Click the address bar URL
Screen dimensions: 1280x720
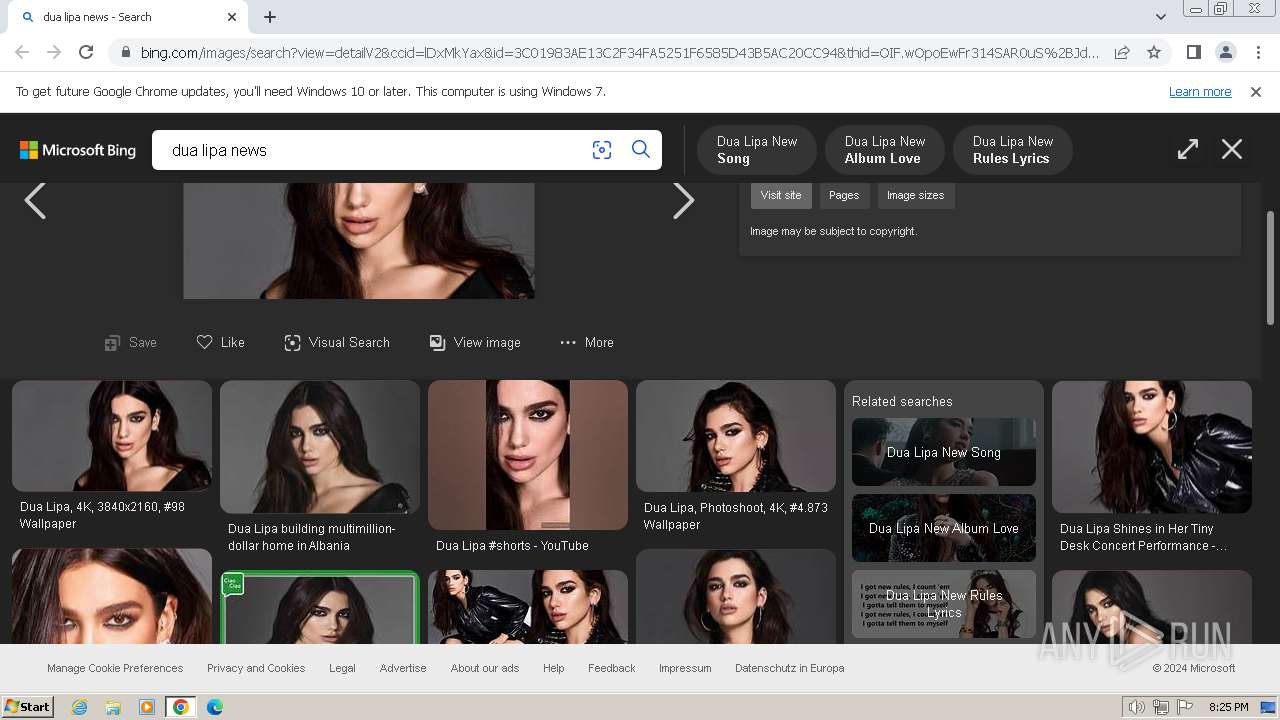619,52
